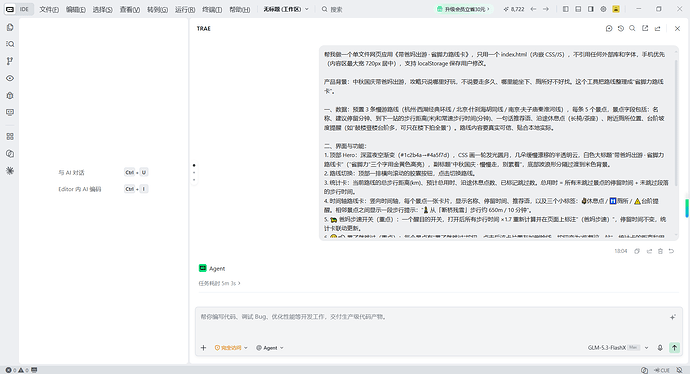The image size is (690, 374).
Task: Open the remote monitor icon in the activity bar
Action: click(x=10, y=113)
